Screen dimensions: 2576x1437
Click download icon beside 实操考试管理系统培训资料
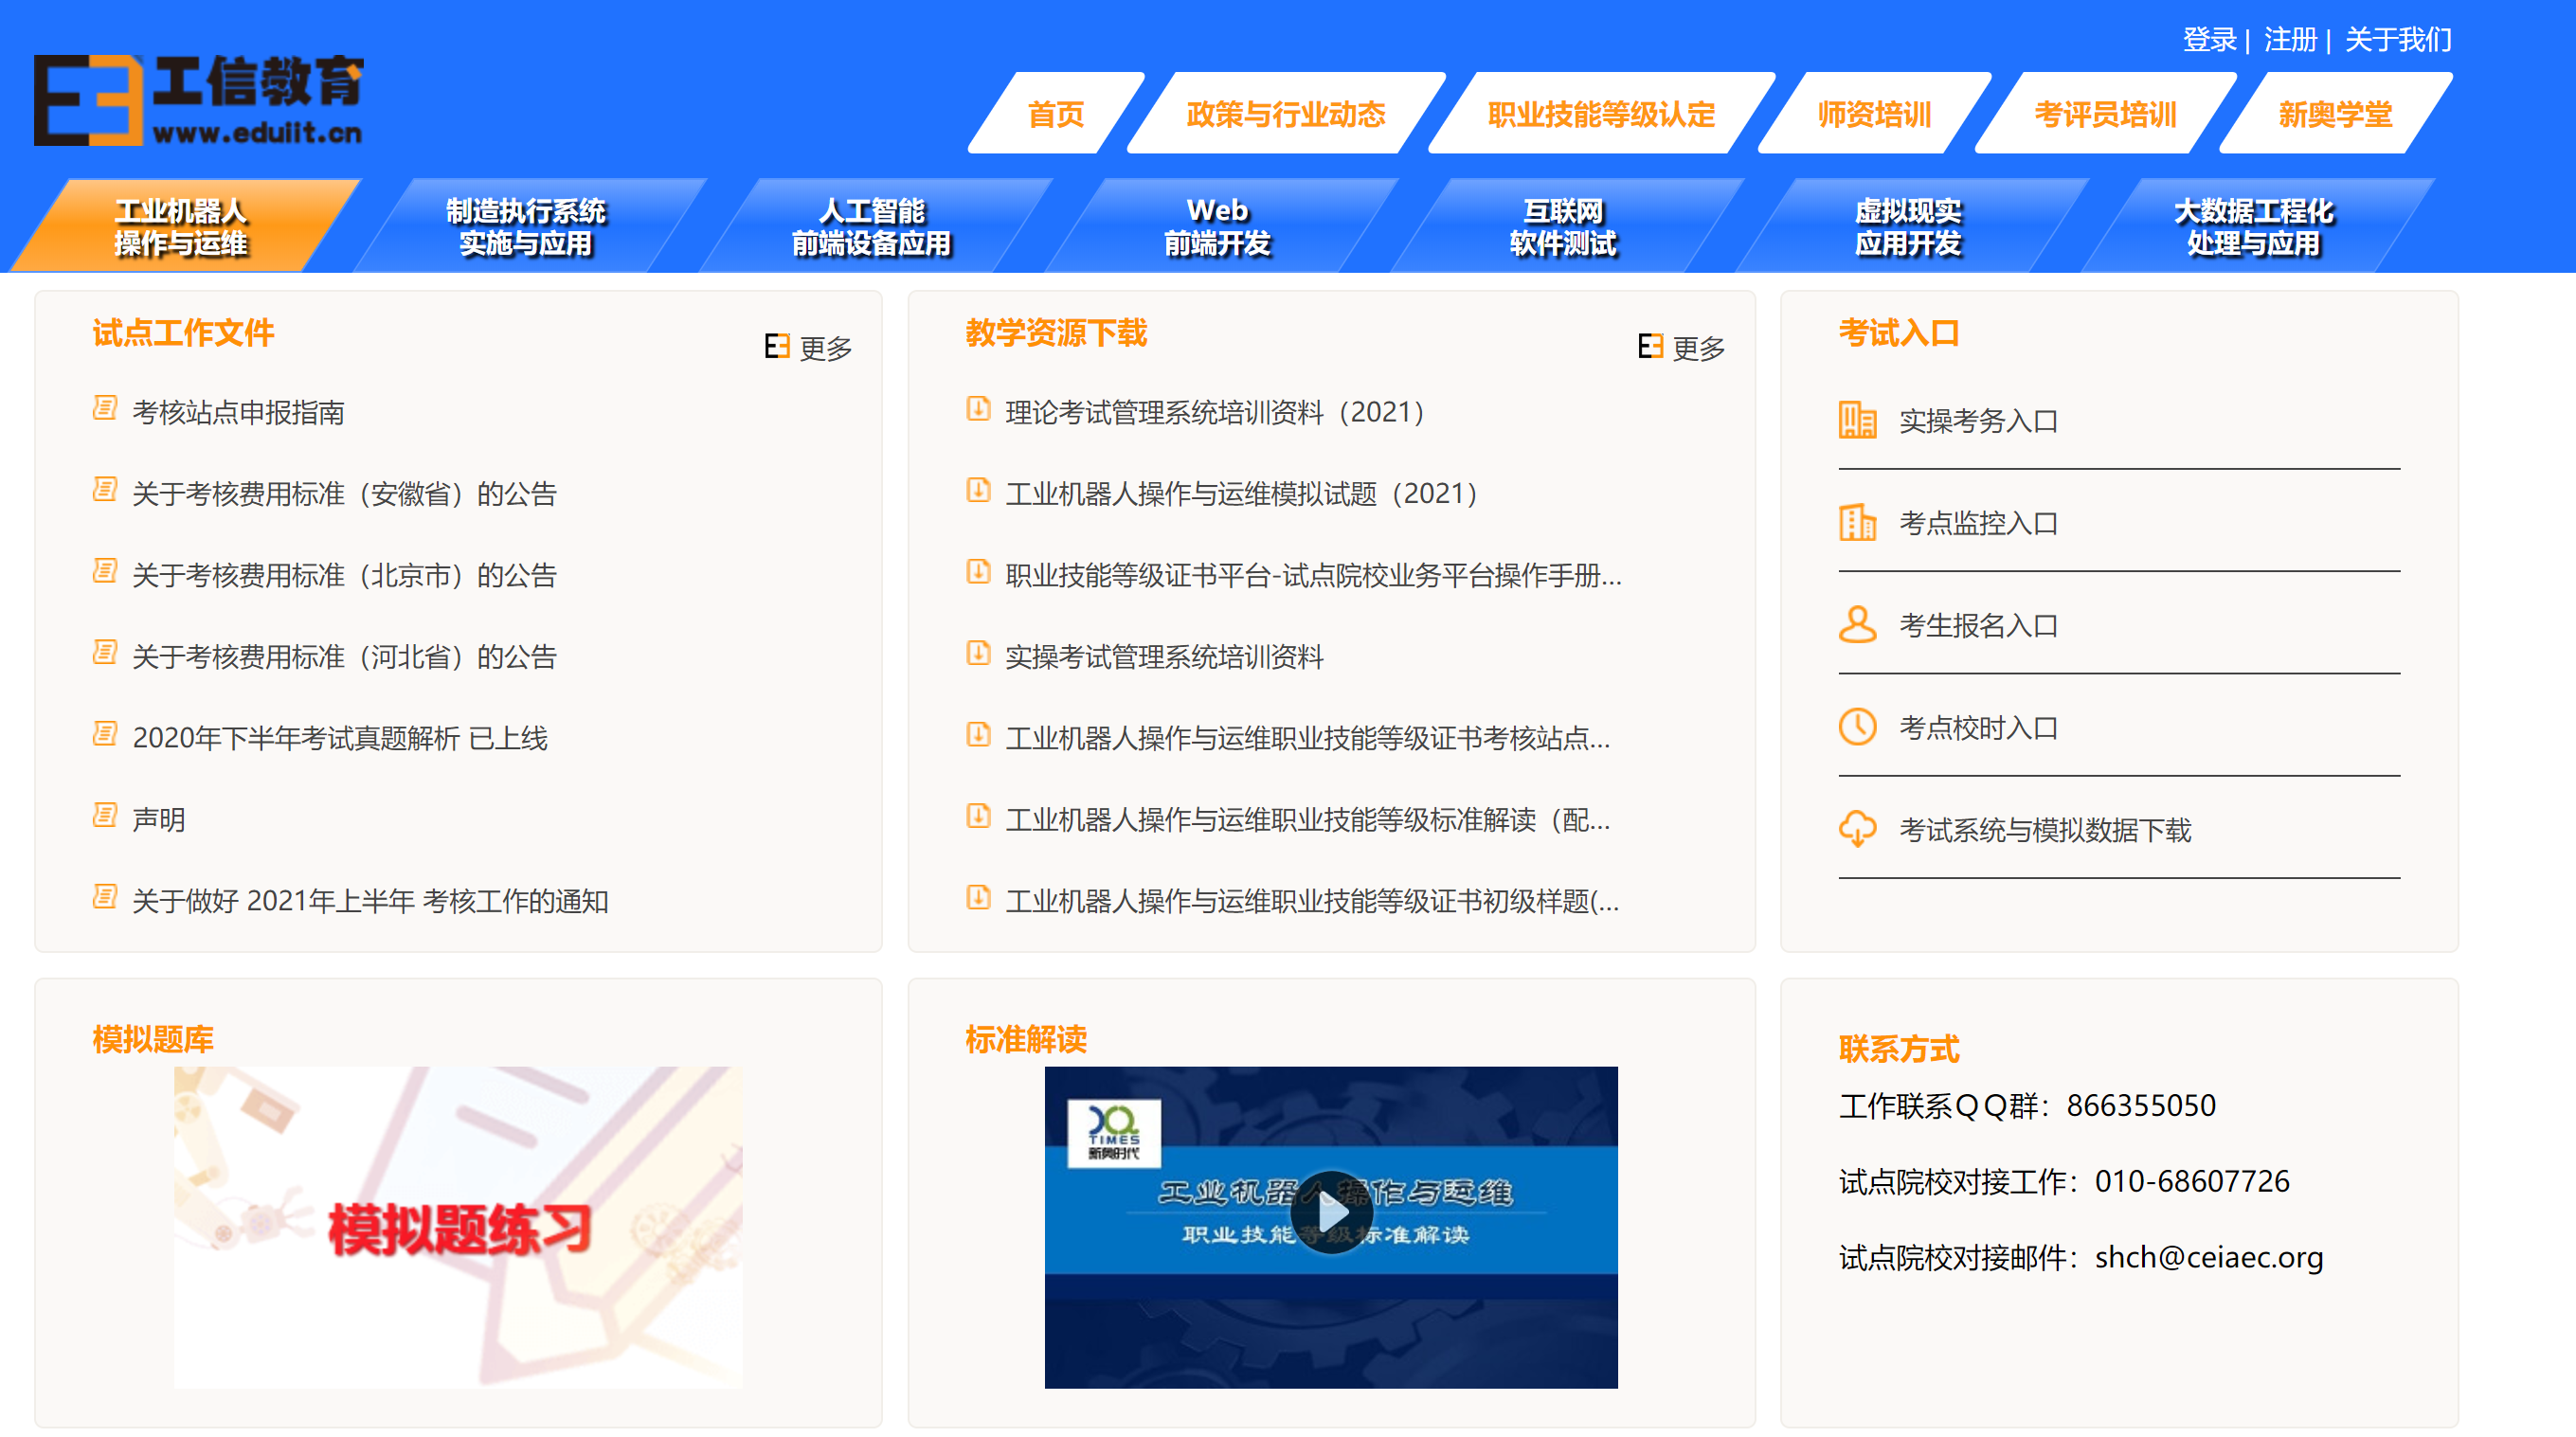tap(978, 654)
